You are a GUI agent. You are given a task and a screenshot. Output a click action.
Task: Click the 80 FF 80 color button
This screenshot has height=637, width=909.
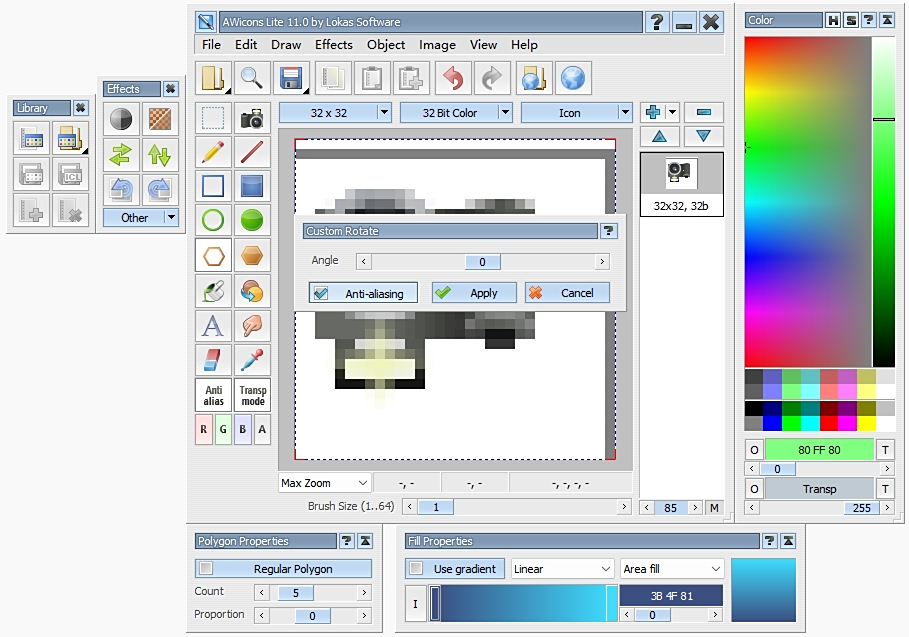point(819,450)
